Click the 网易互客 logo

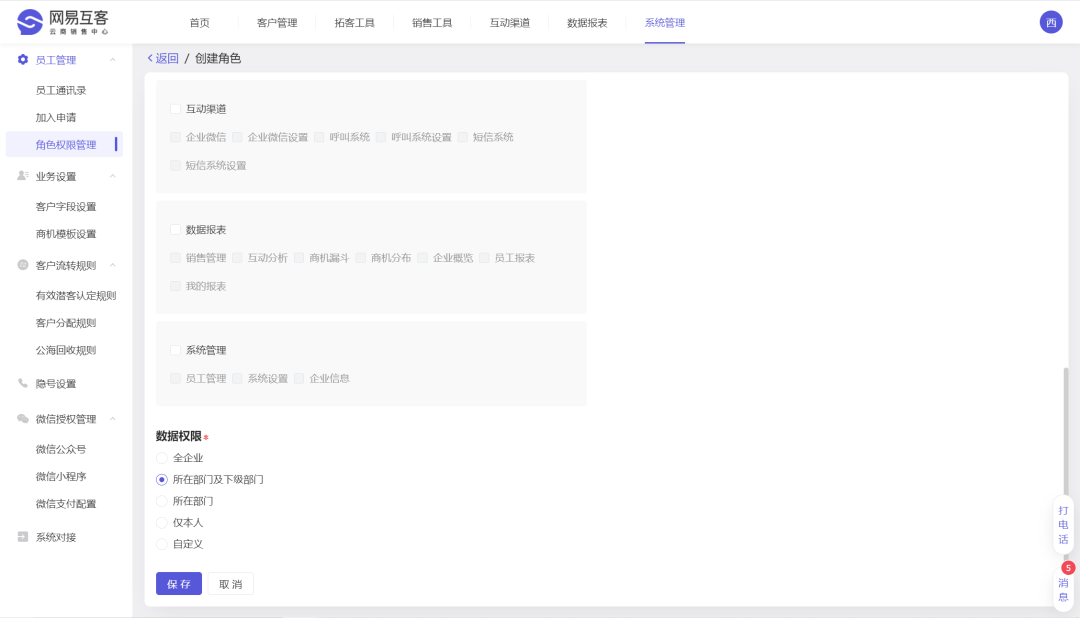coord(60,21)
